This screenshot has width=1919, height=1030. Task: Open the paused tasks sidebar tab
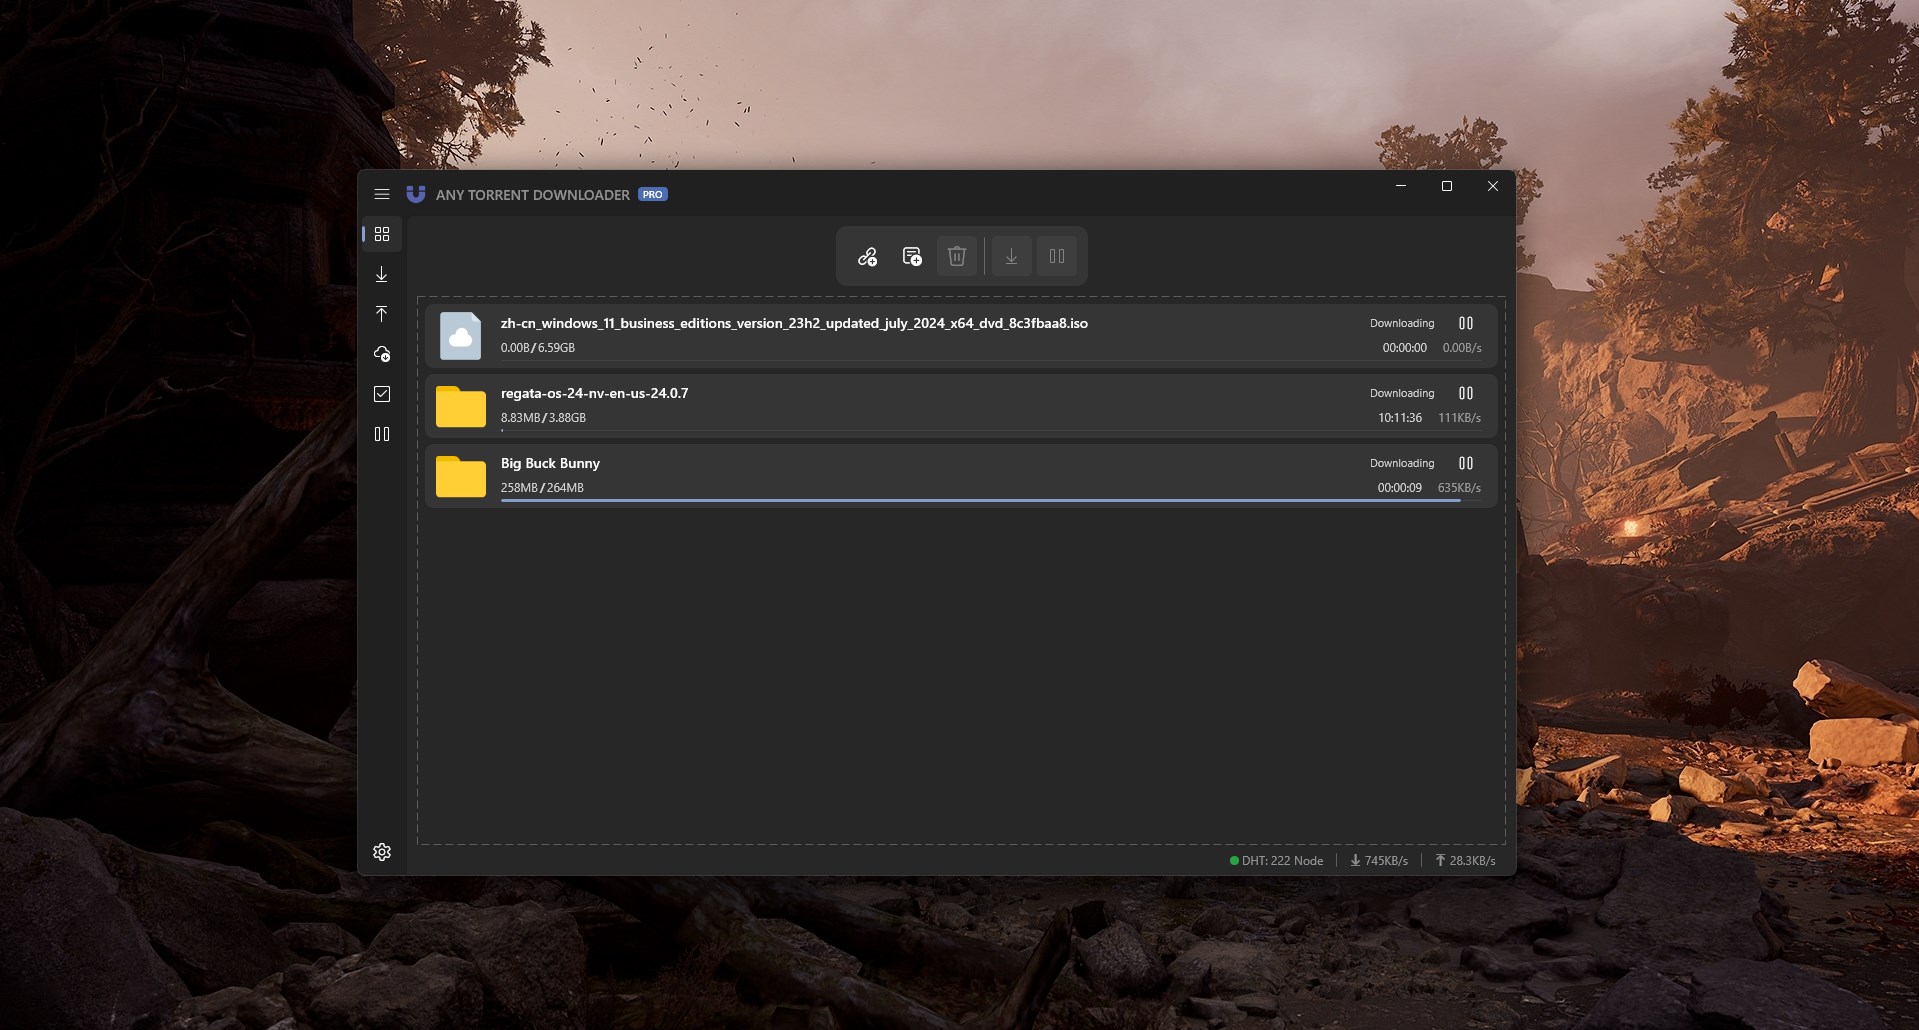pyautogui.click(x=382, y=434)
